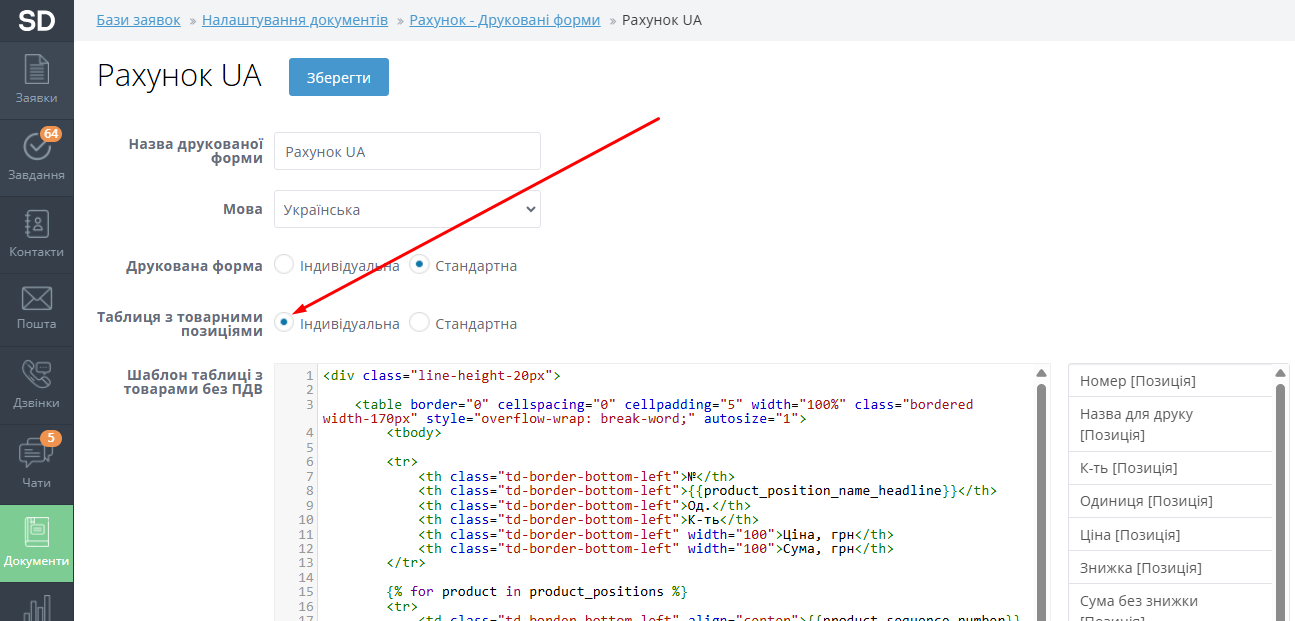Viewport: 1295px width, 621px height.
Task: Open Заявки section in sidebar
Action: 36,80
